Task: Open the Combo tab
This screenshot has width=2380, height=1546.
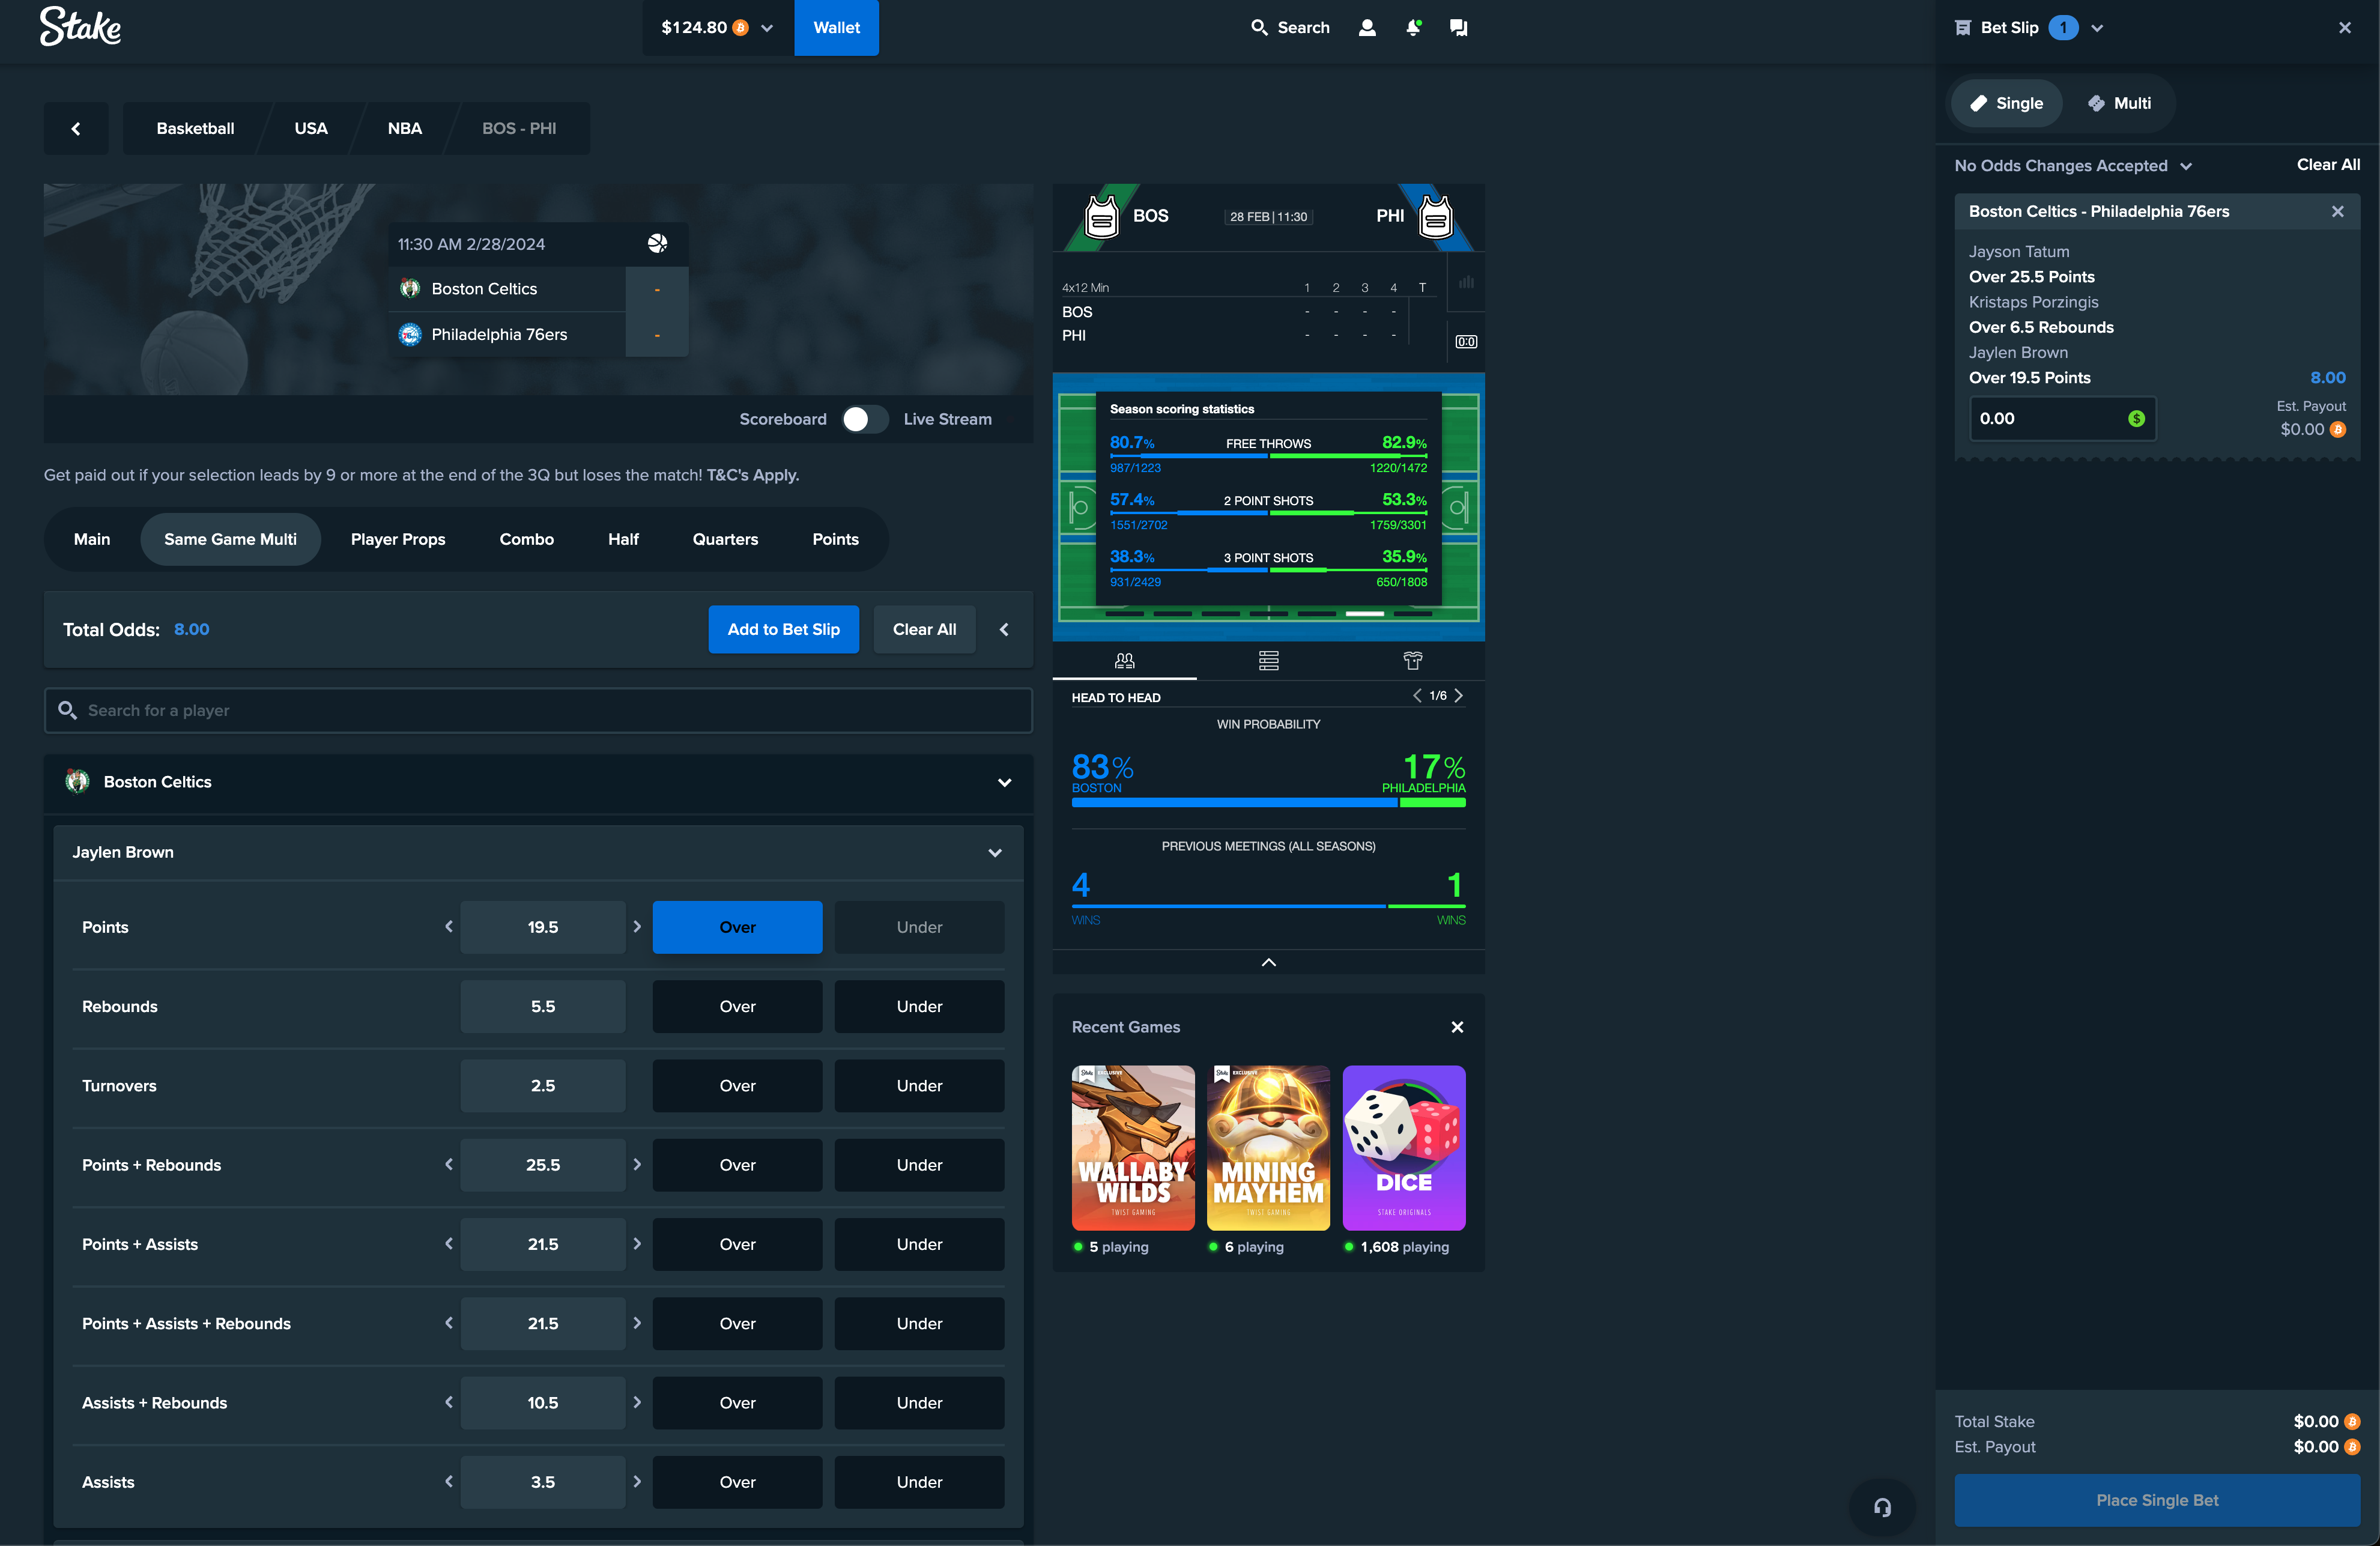Action: tap(526, 539)
